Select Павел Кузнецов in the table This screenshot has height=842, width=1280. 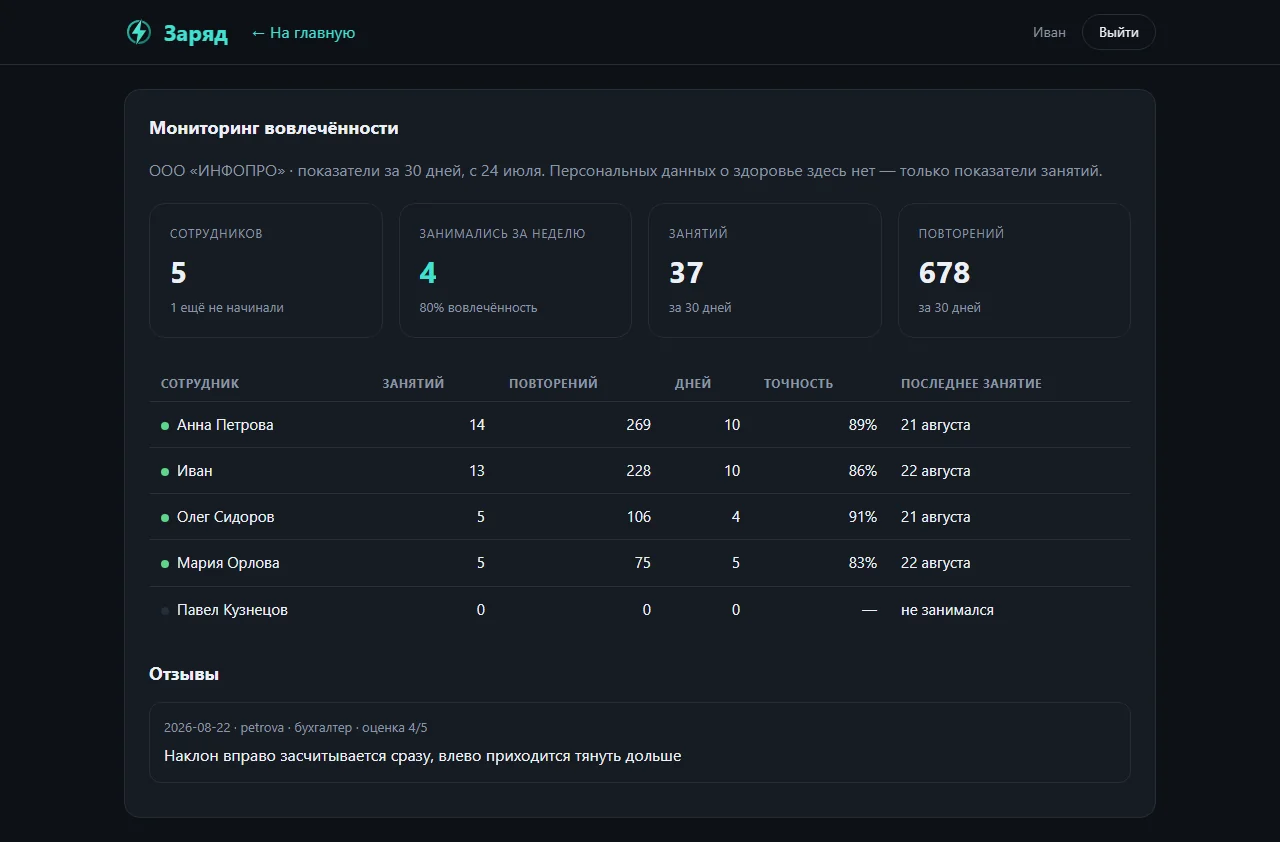click(232, 610)
